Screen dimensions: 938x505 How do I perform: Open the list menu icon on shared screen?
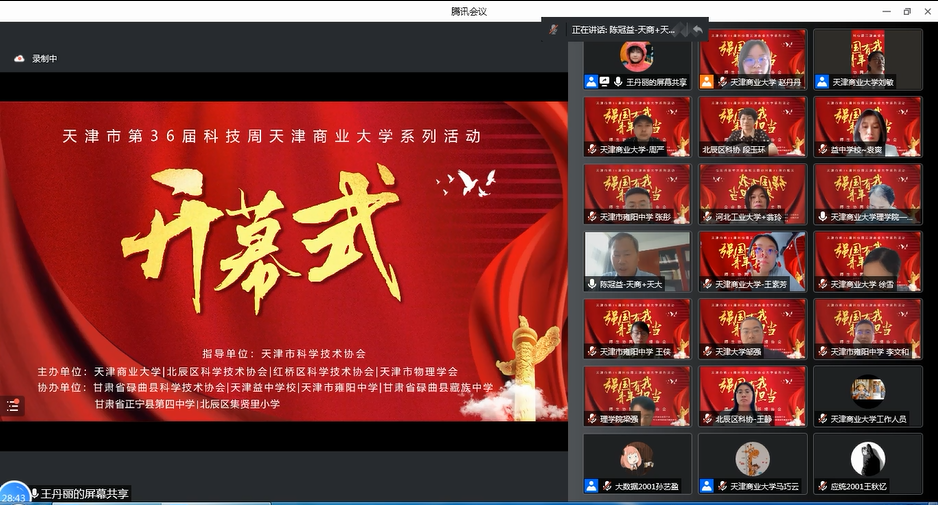point(13,406)
